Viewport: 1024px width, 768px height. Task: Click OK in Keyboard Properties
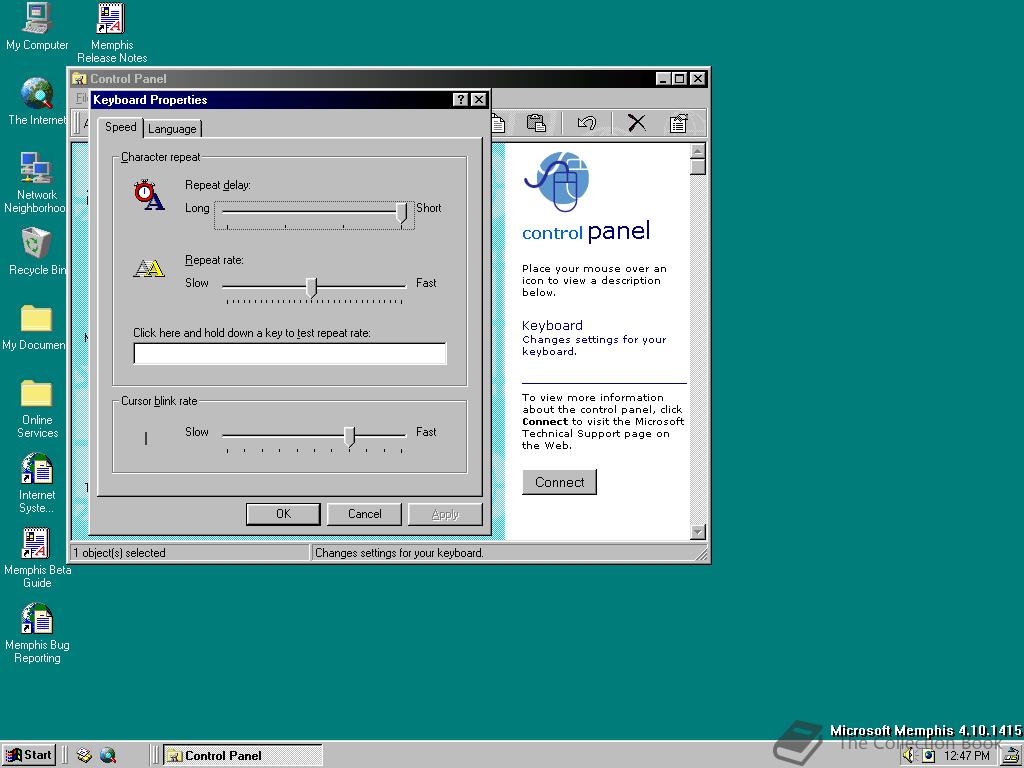pos(283,514)
